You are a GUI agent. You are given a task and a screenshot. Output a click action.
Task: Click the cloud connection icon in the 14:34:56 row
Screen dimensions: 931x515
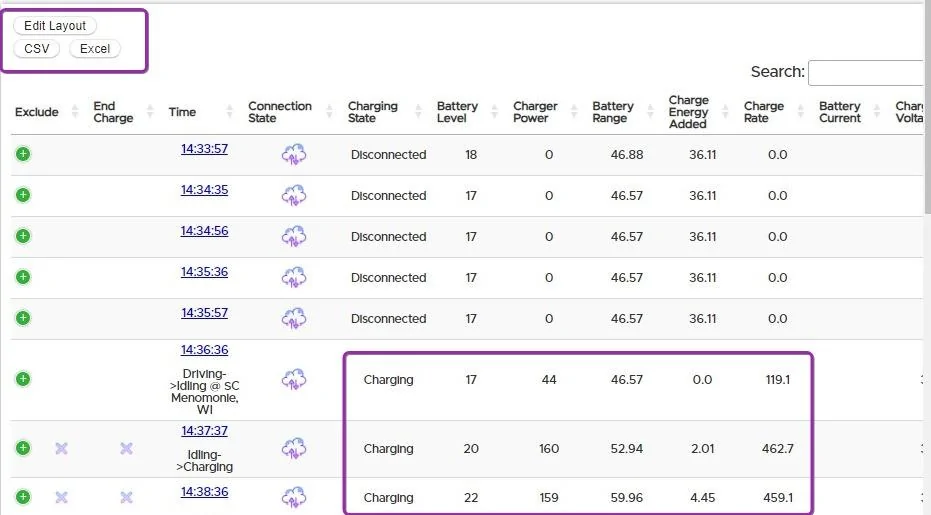point(294,236)
